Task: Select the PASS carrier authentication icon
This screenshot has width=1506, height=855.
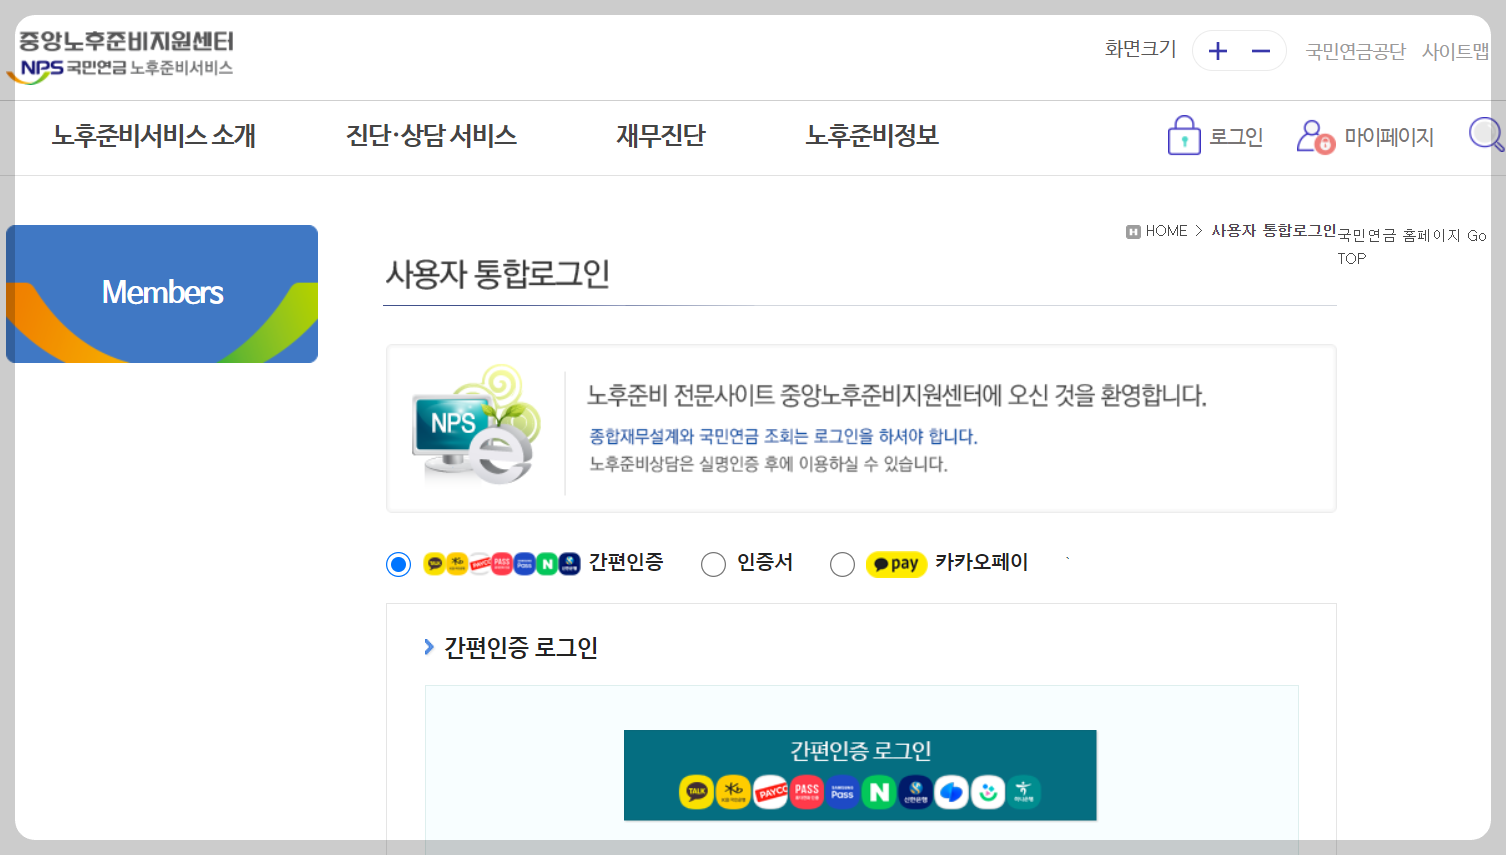Action: point(806,792)
